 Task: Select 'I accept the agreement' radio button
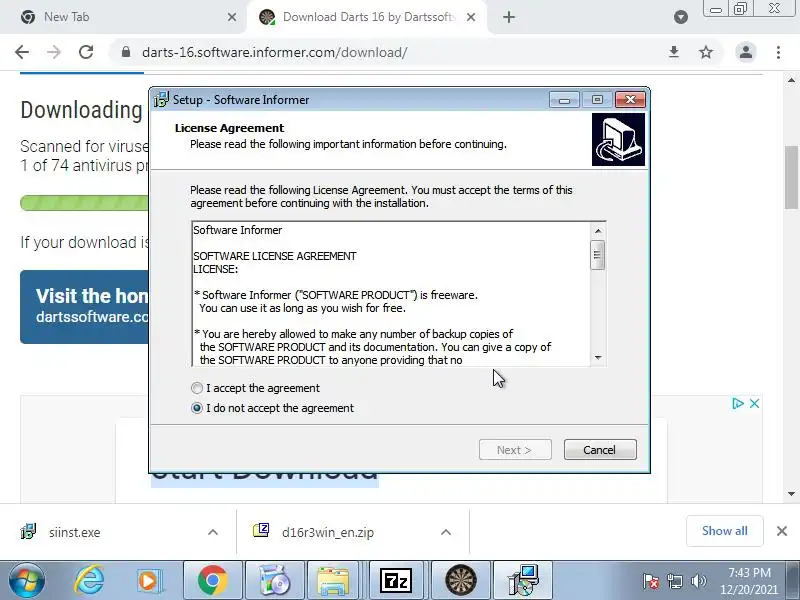(x=197, y=388)
